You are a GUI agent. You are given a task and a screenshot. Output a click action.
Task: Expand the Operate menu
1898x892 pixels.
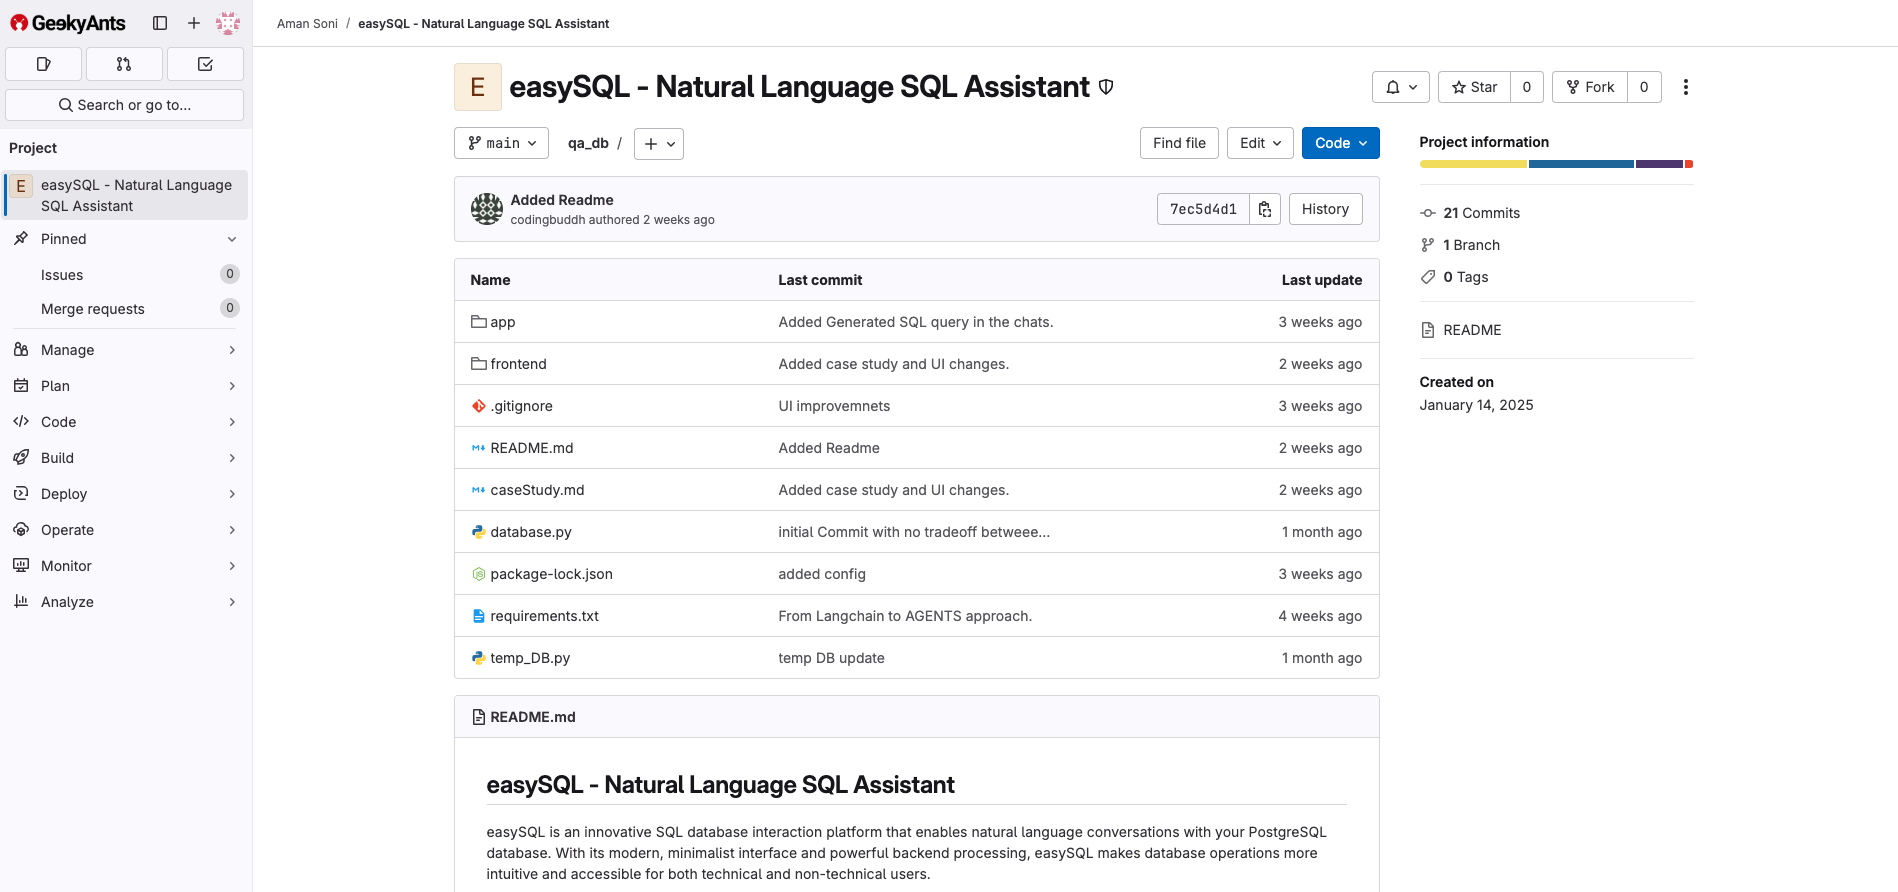coord(126,530)
